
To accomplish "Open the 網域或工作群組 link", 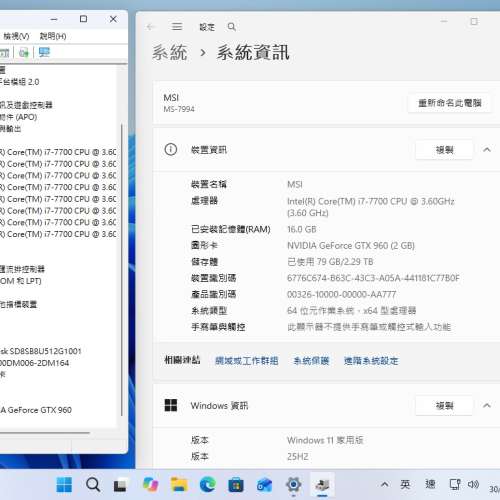I will coord(247,361).
